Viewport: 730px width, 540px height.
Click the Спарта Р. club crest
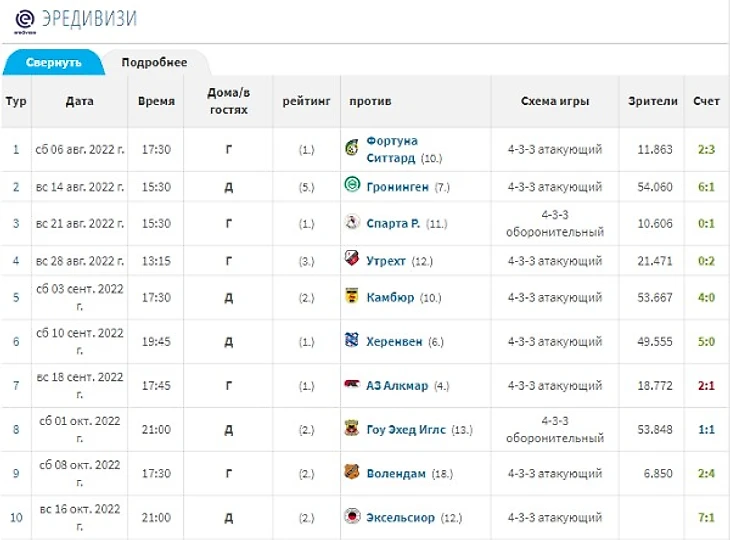pyautogui.click(x=351, y=223)
